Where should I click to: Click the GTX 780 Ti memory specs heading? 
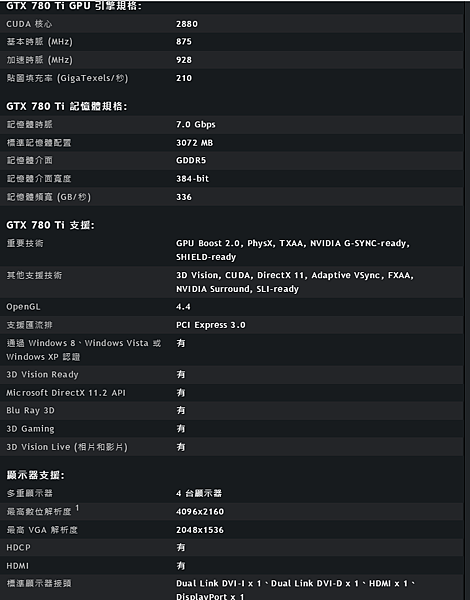click(67, 106)
